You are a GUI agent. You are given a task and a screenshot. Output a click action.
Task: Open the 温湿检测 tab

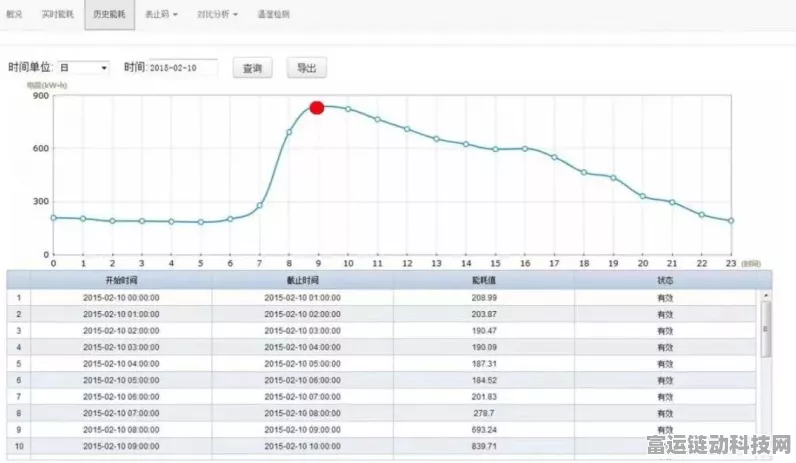[x=273, y=14]
